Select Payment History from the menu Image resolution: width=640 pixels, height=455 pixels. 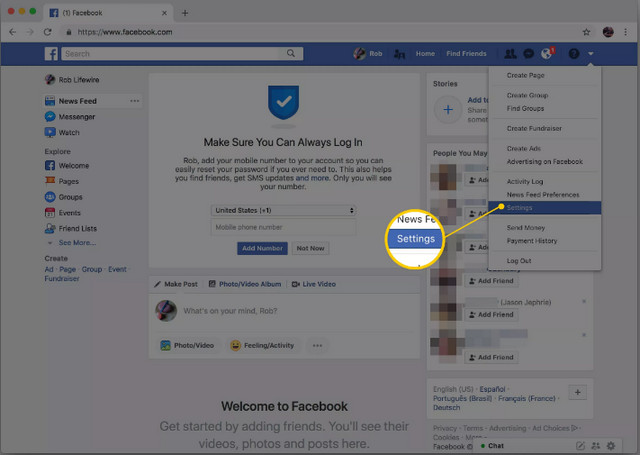[x=532, y=241]
